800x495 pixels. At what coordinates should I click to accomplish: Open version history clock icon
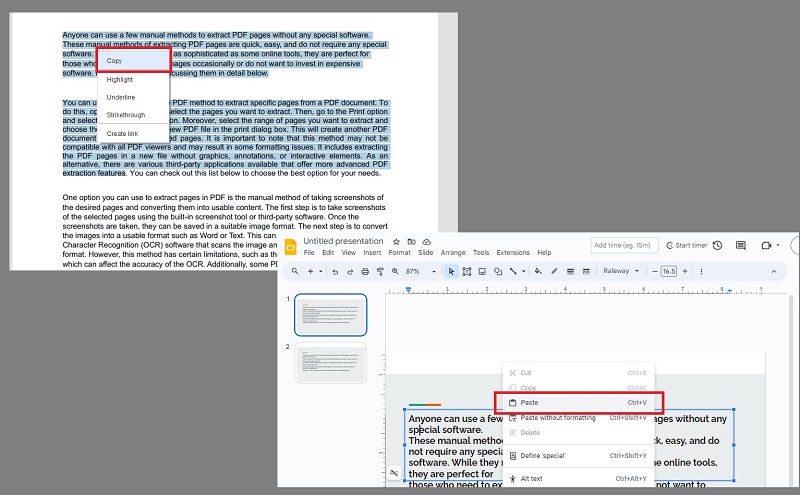717,245
